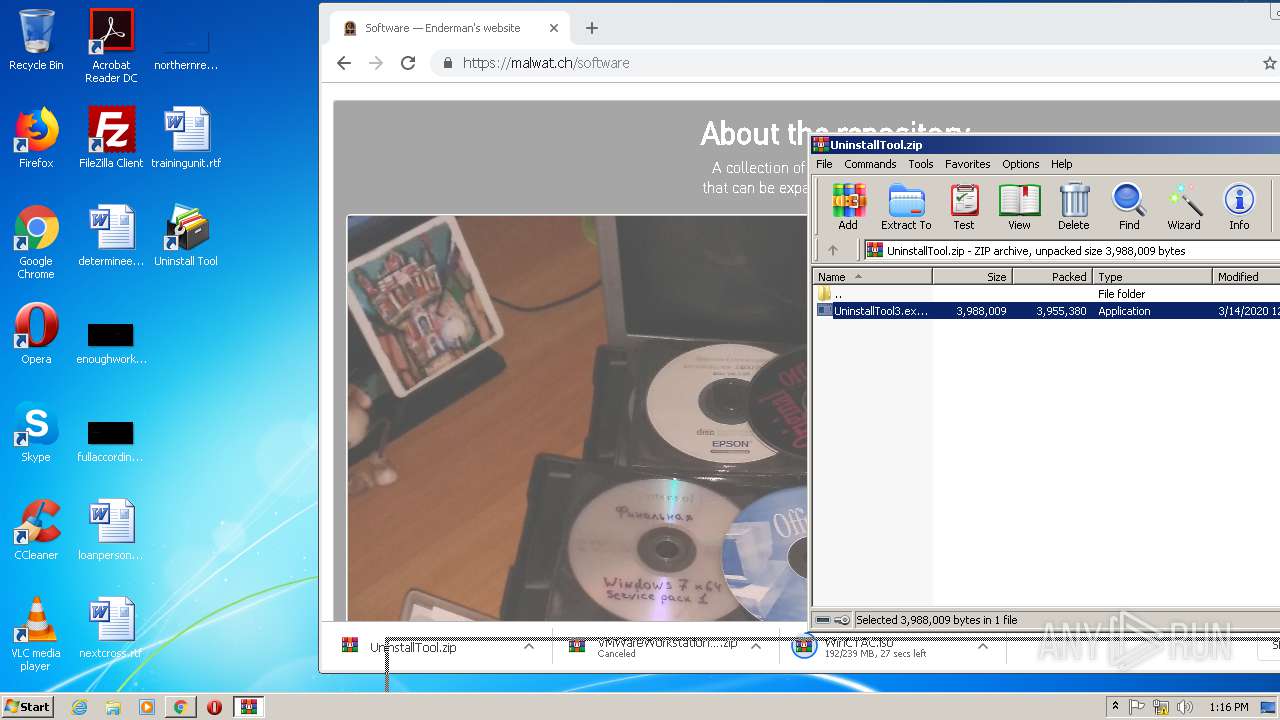Image resolution: width=1280 pixels, height=720 pixels.
Task: Open the Chrome taskbar button
Action: coord(180,707)
